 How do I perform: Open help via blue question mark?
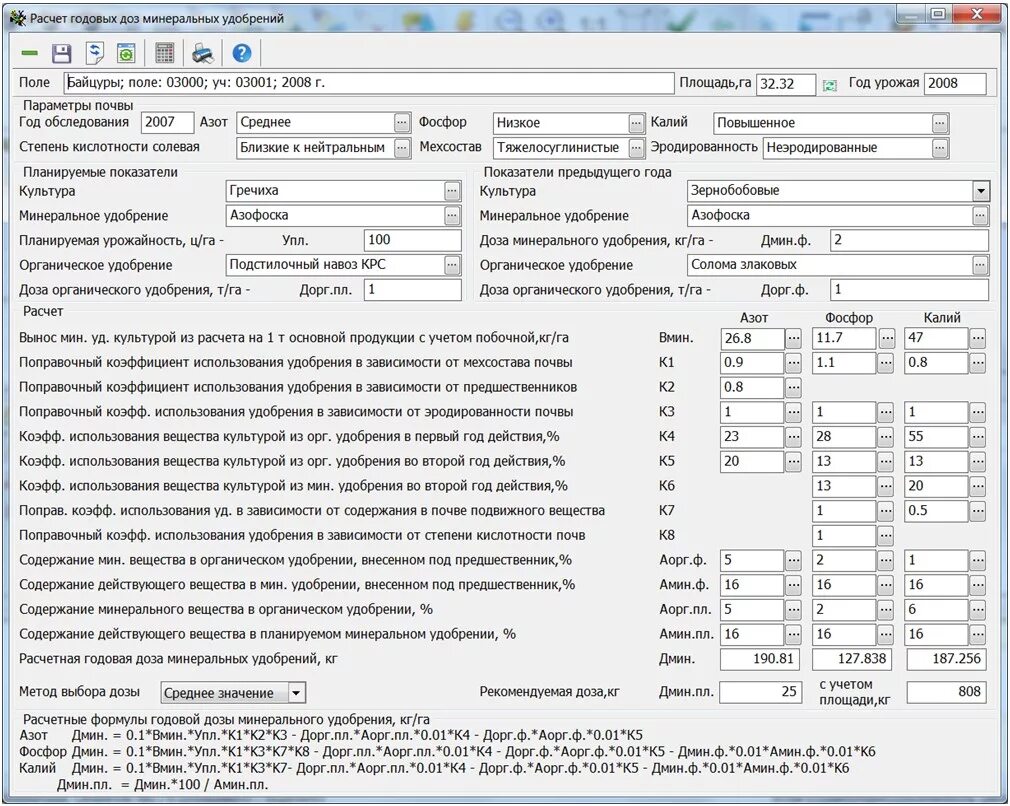point(242,53)
